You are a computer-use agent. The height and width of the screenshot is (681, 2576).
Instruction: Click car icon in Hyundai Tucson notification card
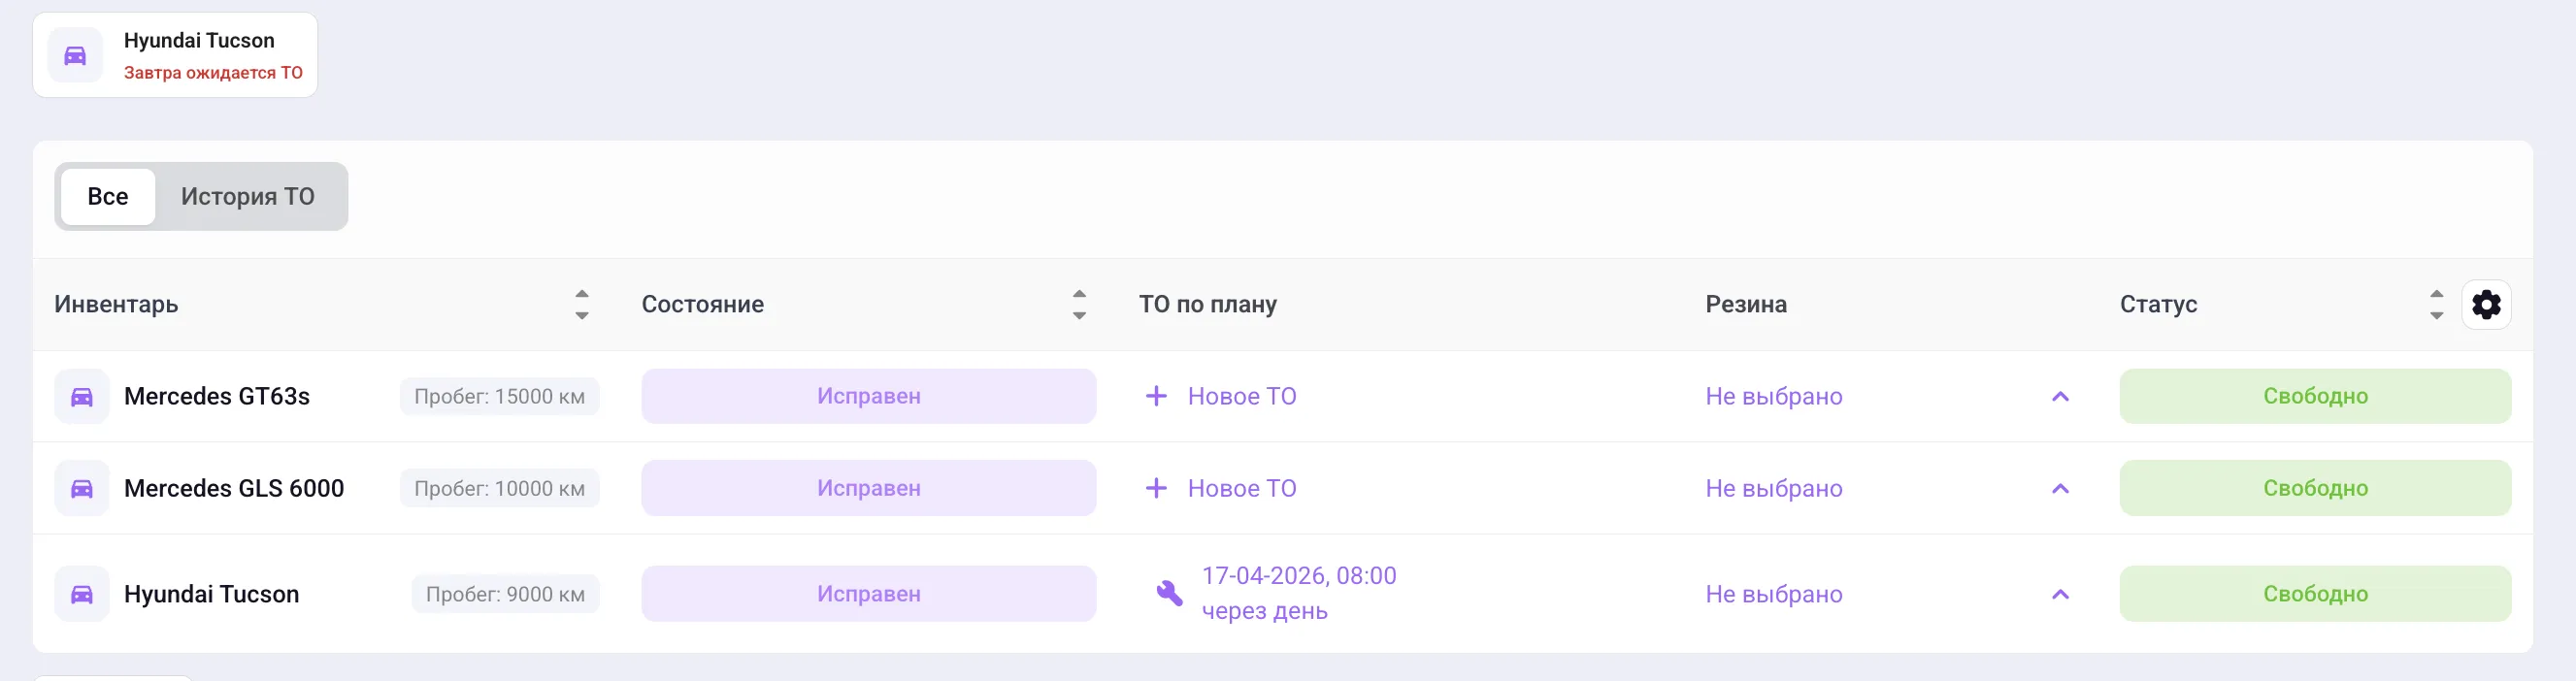75,55
